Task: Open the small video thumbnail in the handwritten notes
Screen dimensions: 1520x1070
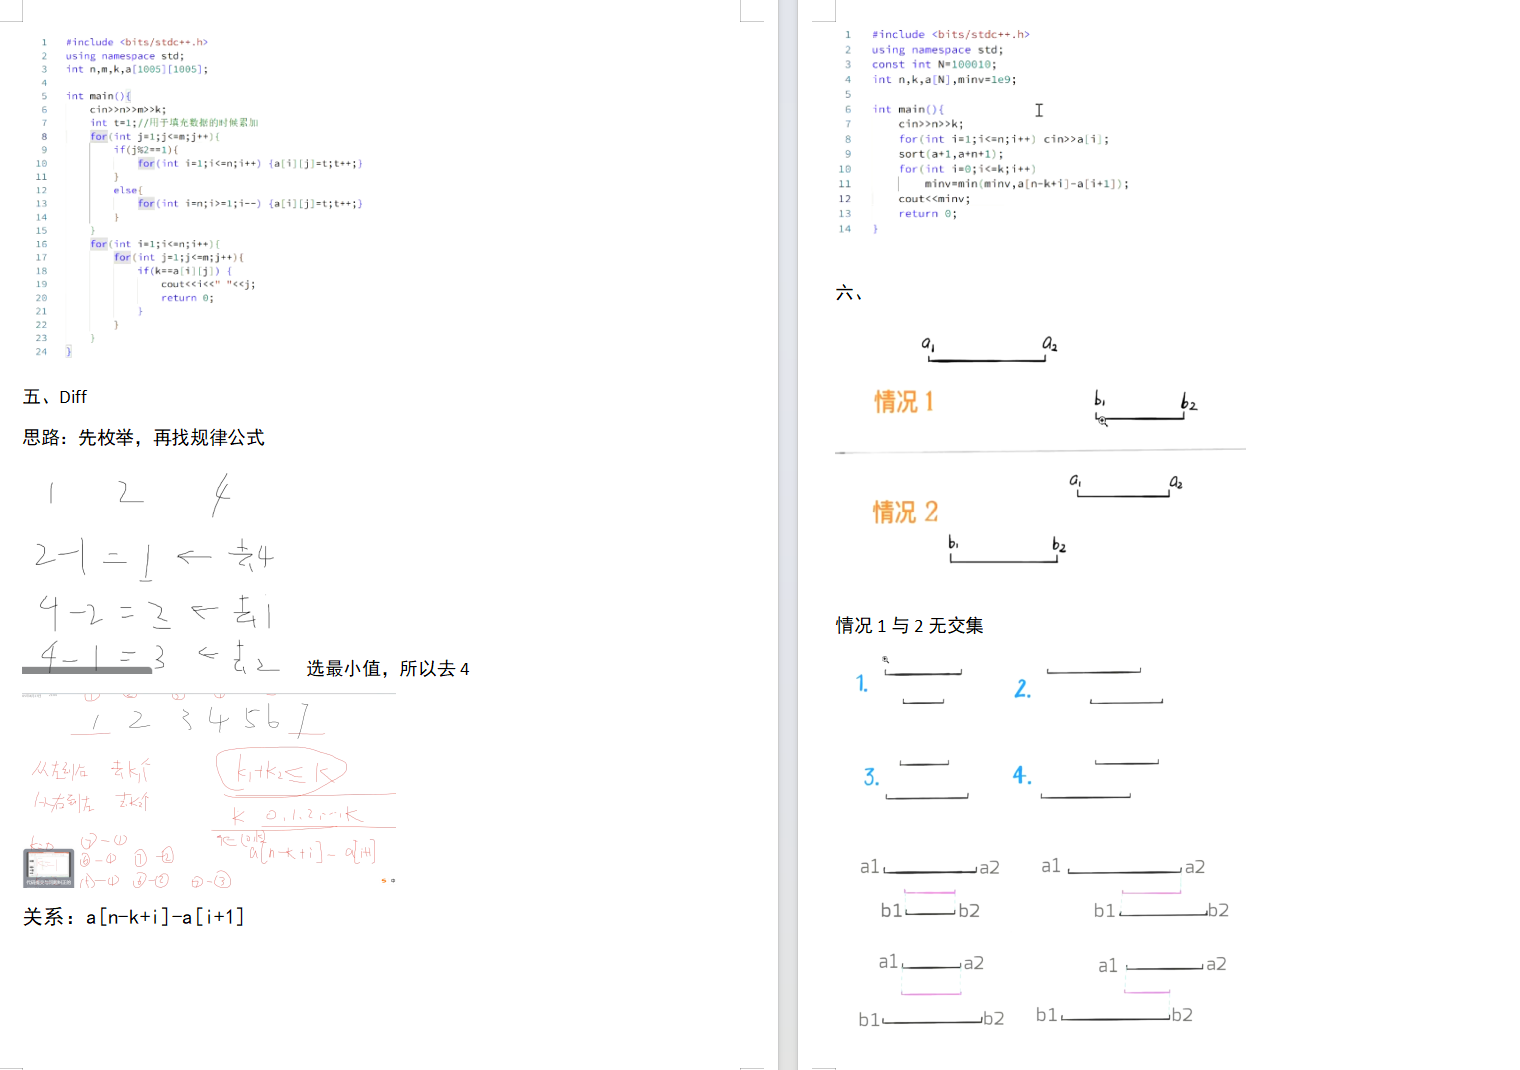Action: (48, 868)
